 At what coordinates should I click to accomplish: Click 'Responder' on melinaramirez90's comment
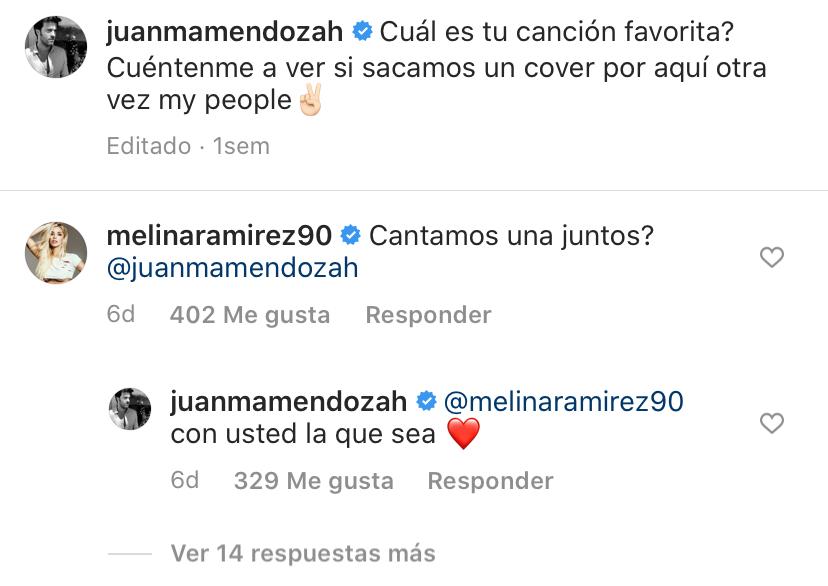428,315
